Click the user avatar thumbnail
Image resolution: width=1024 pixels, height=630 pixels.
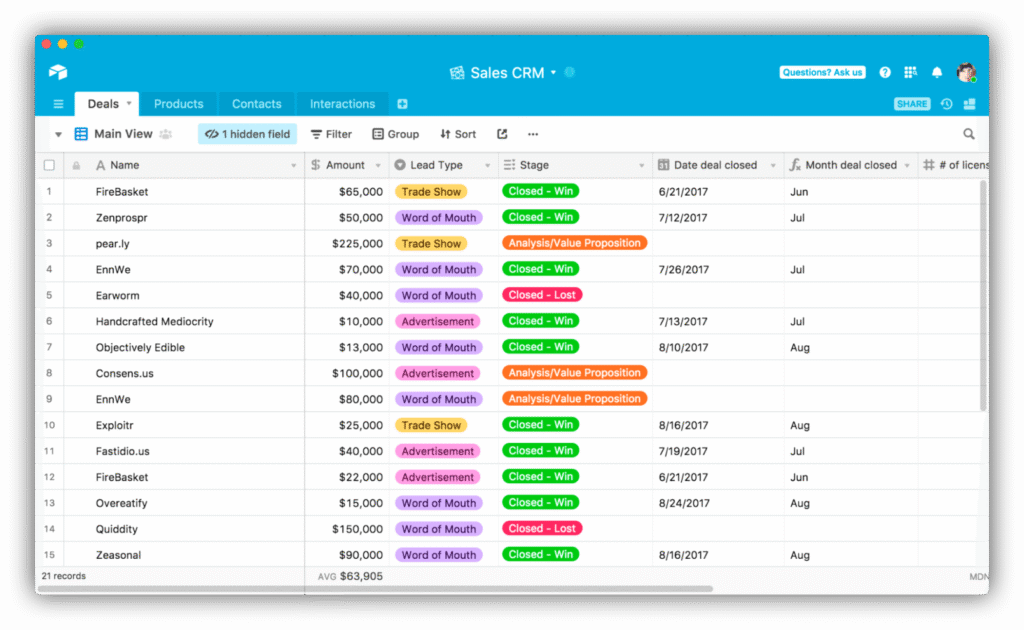(965, 72)
